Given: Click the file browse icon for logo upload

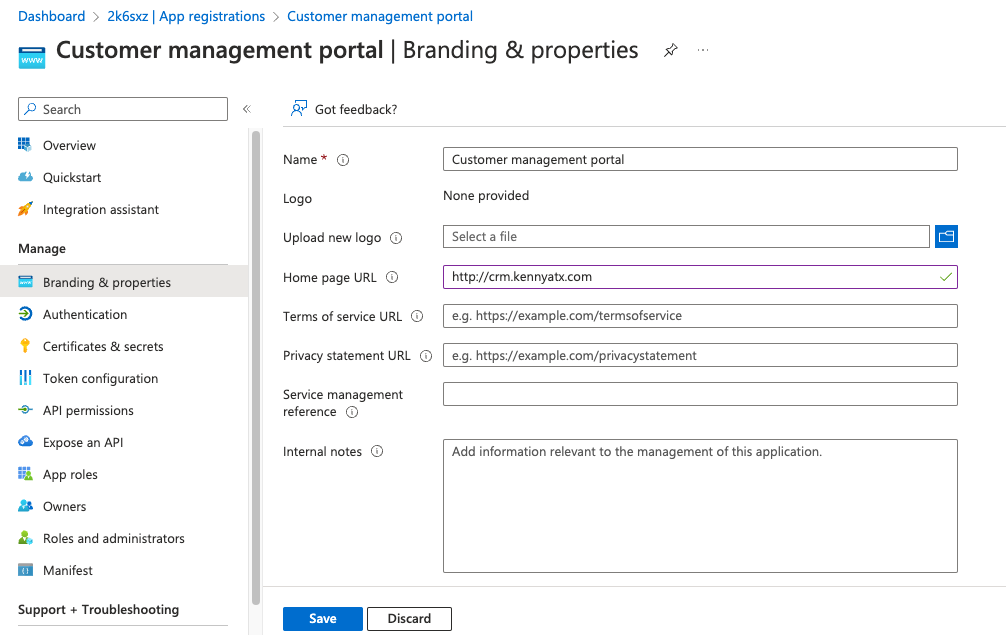Looking at the screenshot, I should pyautogui.click(x=946, y=237).
